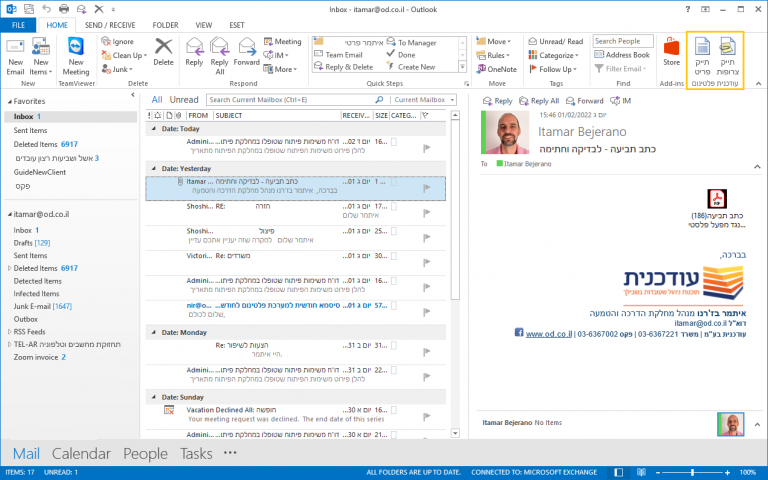
Task: Collapse the Favorites section
Action: click(9, 101)
